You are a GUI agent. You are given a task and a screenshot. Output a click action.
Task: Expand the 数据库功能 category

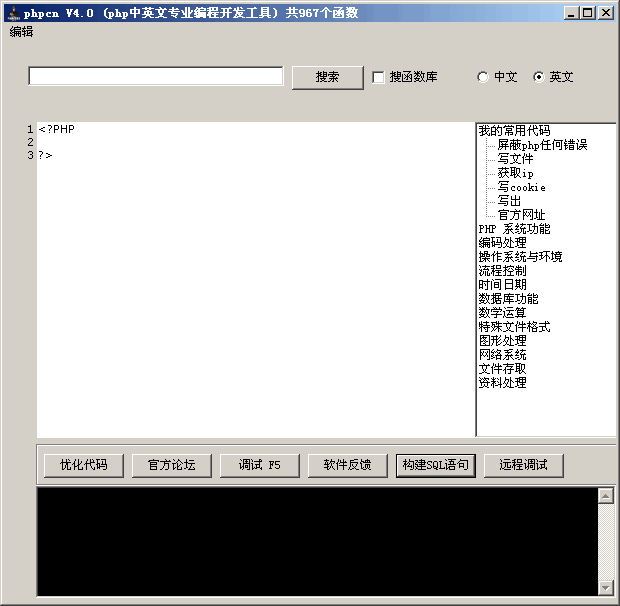508,299
